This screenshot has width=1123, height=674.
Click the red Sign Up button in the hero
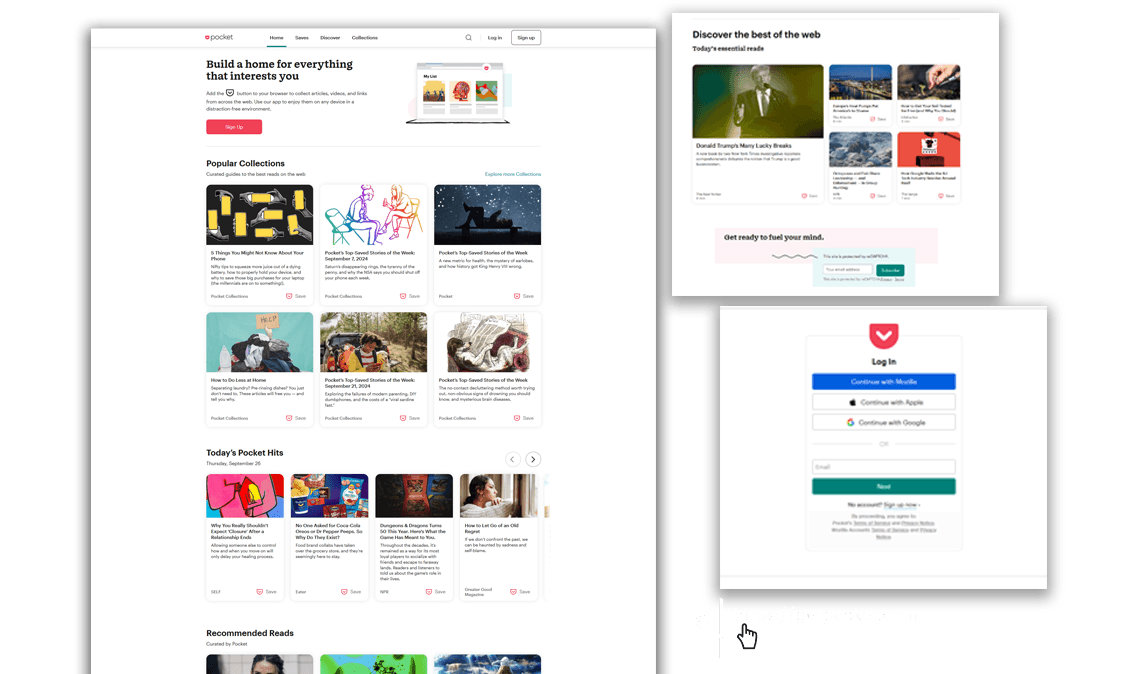[x=234, y=127]
